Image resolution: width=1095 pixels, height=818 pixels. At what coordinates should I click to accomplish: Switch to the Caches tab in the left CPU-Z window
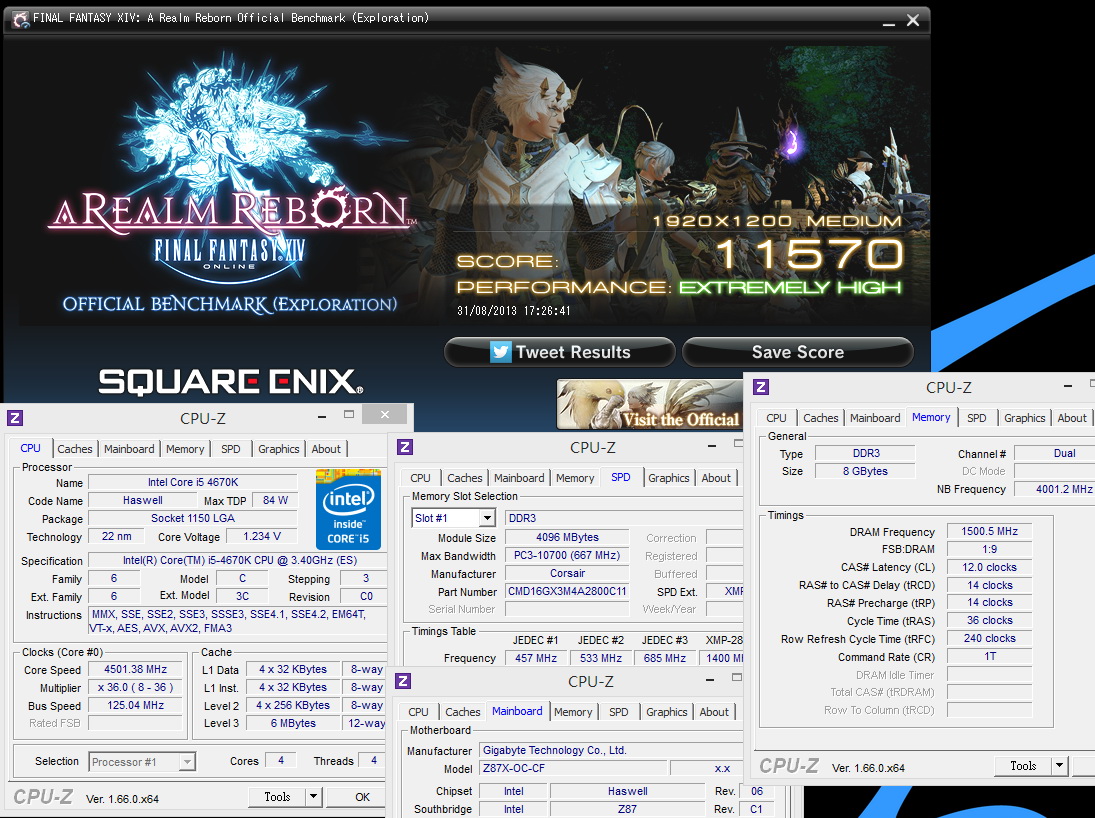click(75, 449)
